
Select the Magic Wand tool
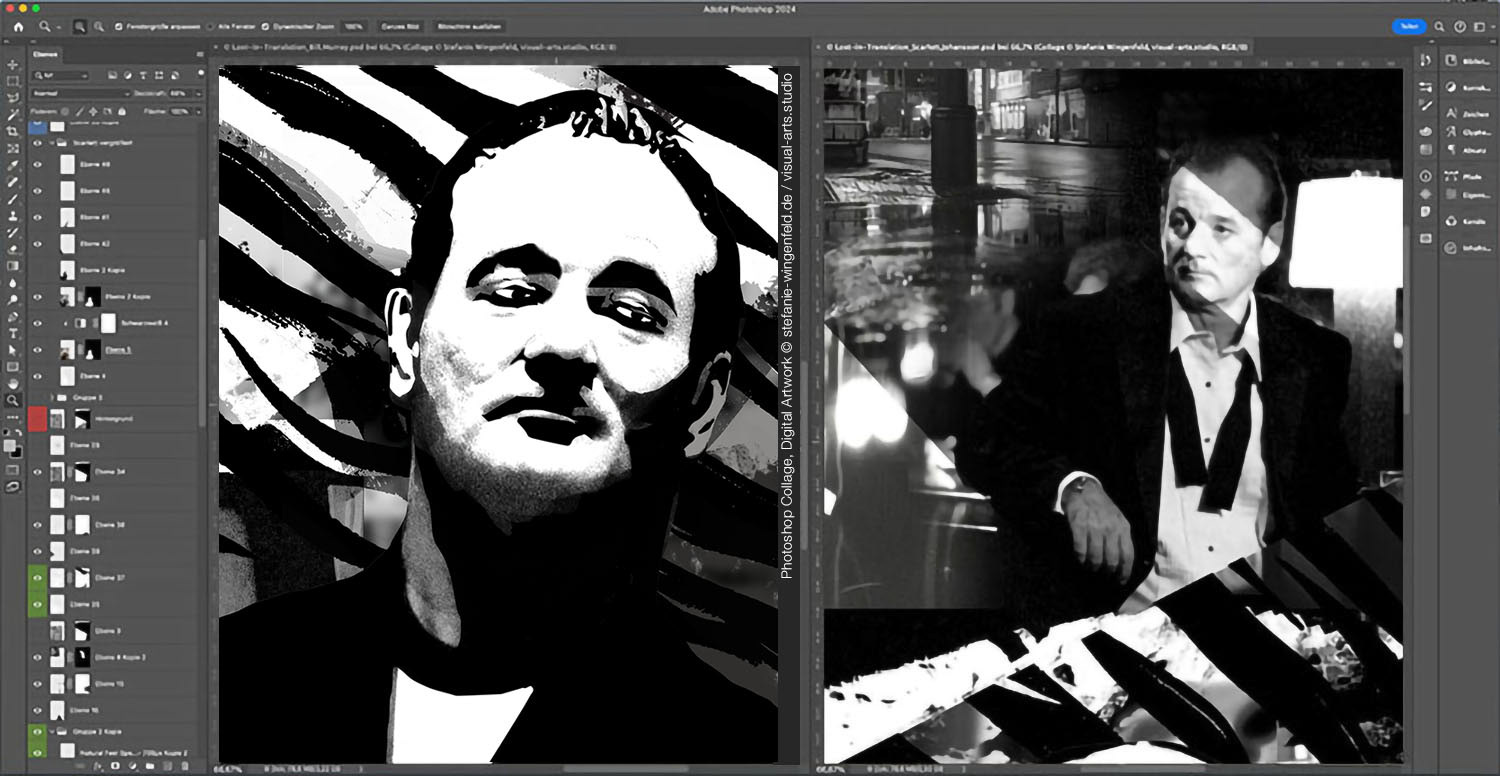pos(13,115)
